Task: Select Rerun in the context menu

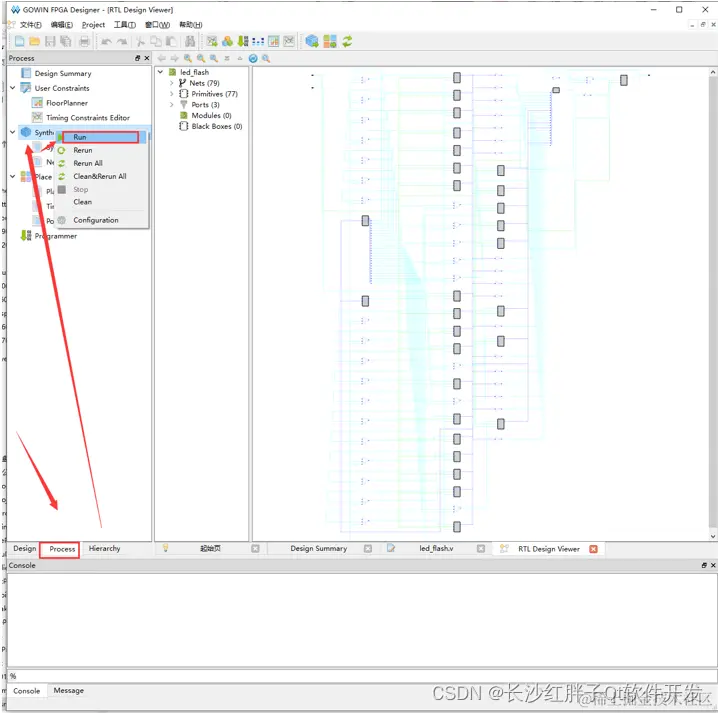Action: click(101, 150)
